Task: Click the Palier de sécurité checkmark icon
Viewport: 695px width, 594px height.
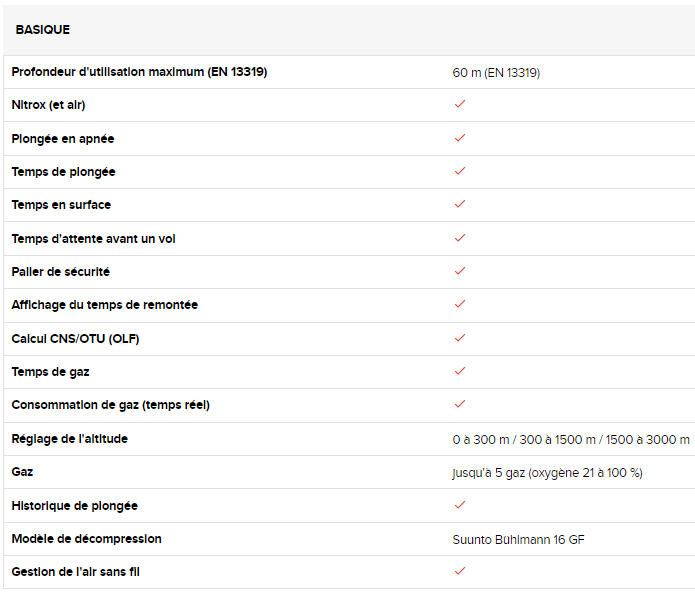Action: (460, 271)
